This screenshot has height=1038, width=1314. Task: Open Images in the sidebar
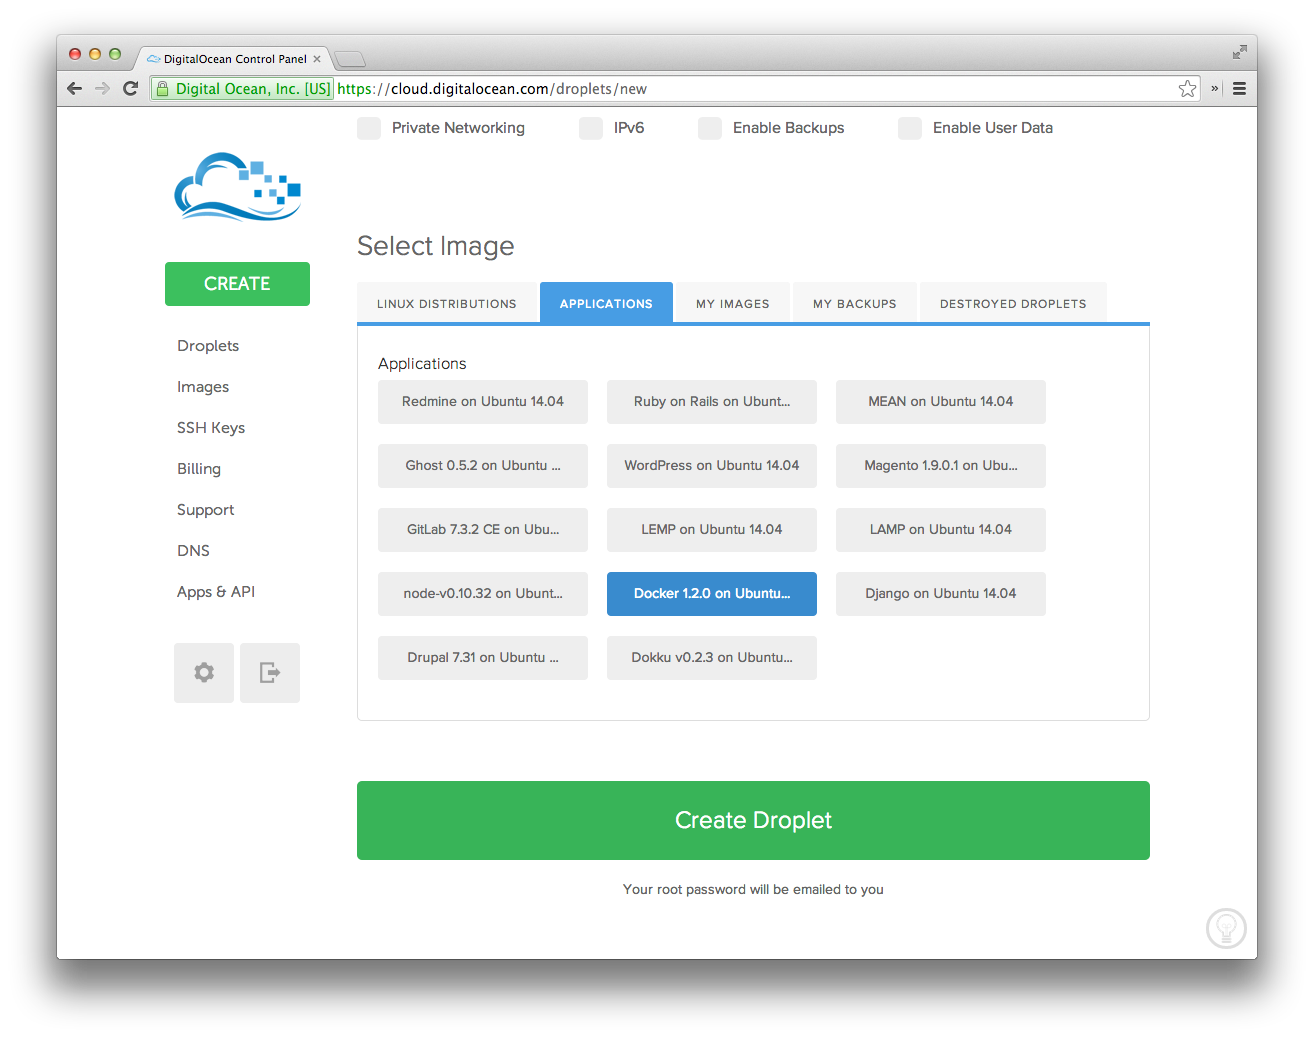tap(203, 387)
